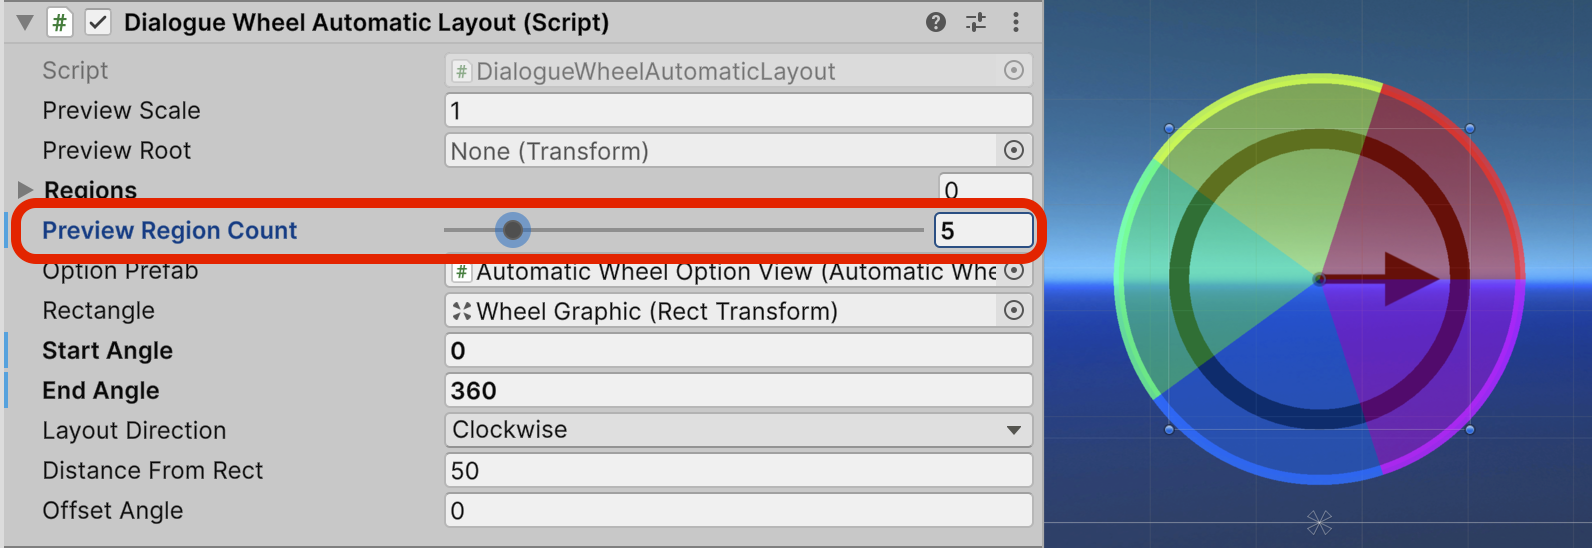The height and width of the screenshot is (548, 1592).
Task: Disable the Dialogue Wheel Automatic Layout component
Action: [98, 22]
